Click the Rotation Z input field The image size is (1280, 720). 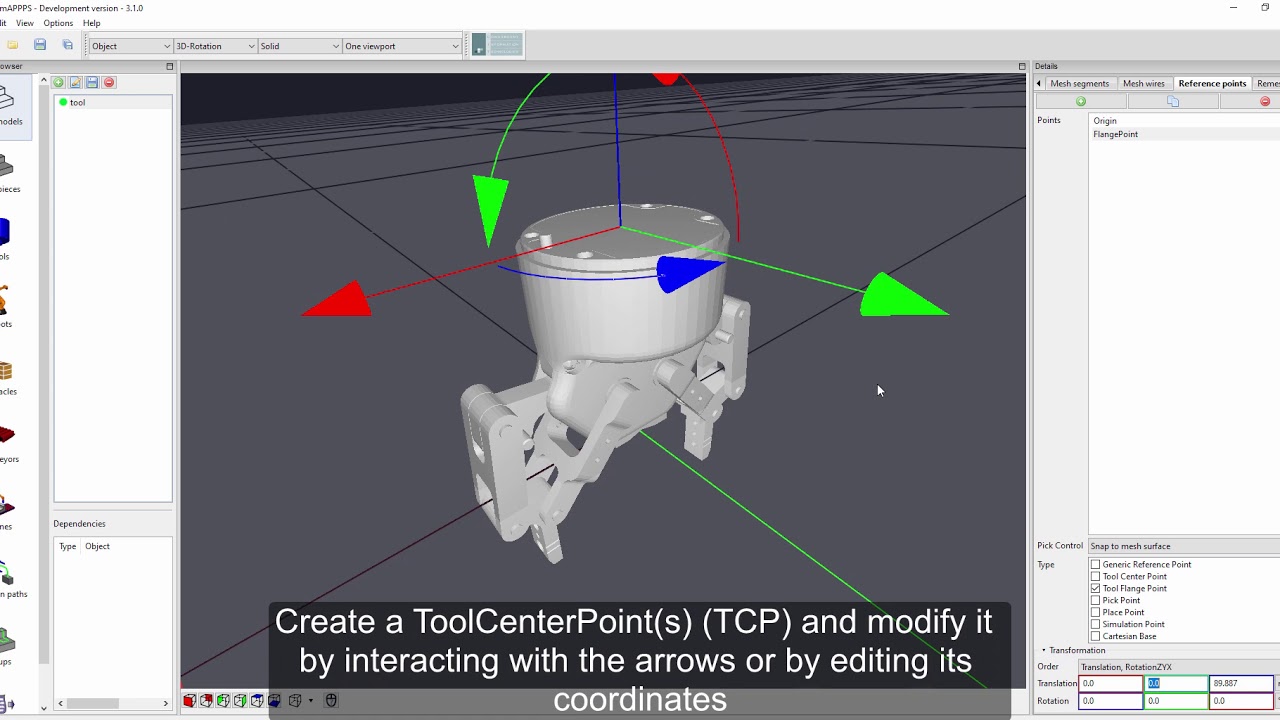tap(1241, 701)
